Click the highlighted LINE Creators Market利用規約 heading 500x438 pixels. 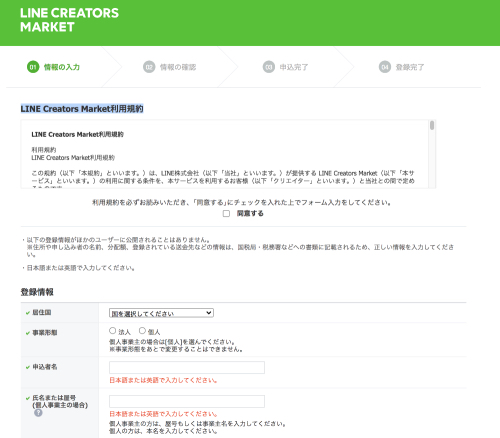click(x=82, y=109)
